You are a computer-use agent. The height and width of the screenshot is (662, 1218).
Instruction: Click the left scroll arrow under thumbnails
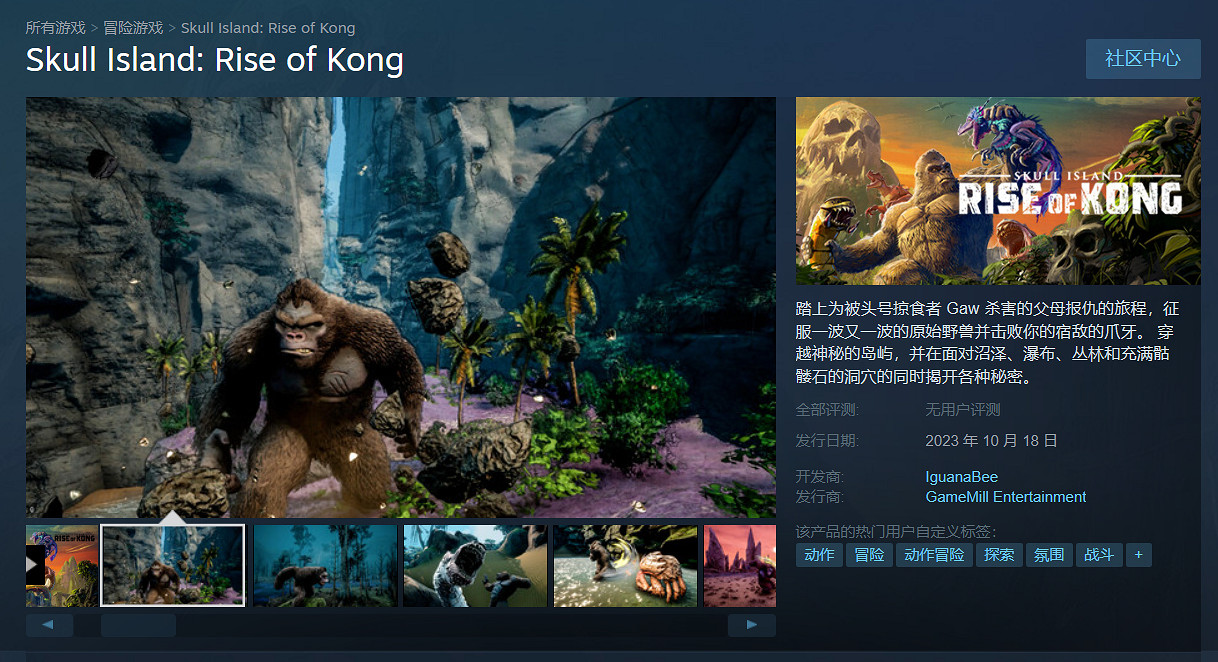point(49,626)
